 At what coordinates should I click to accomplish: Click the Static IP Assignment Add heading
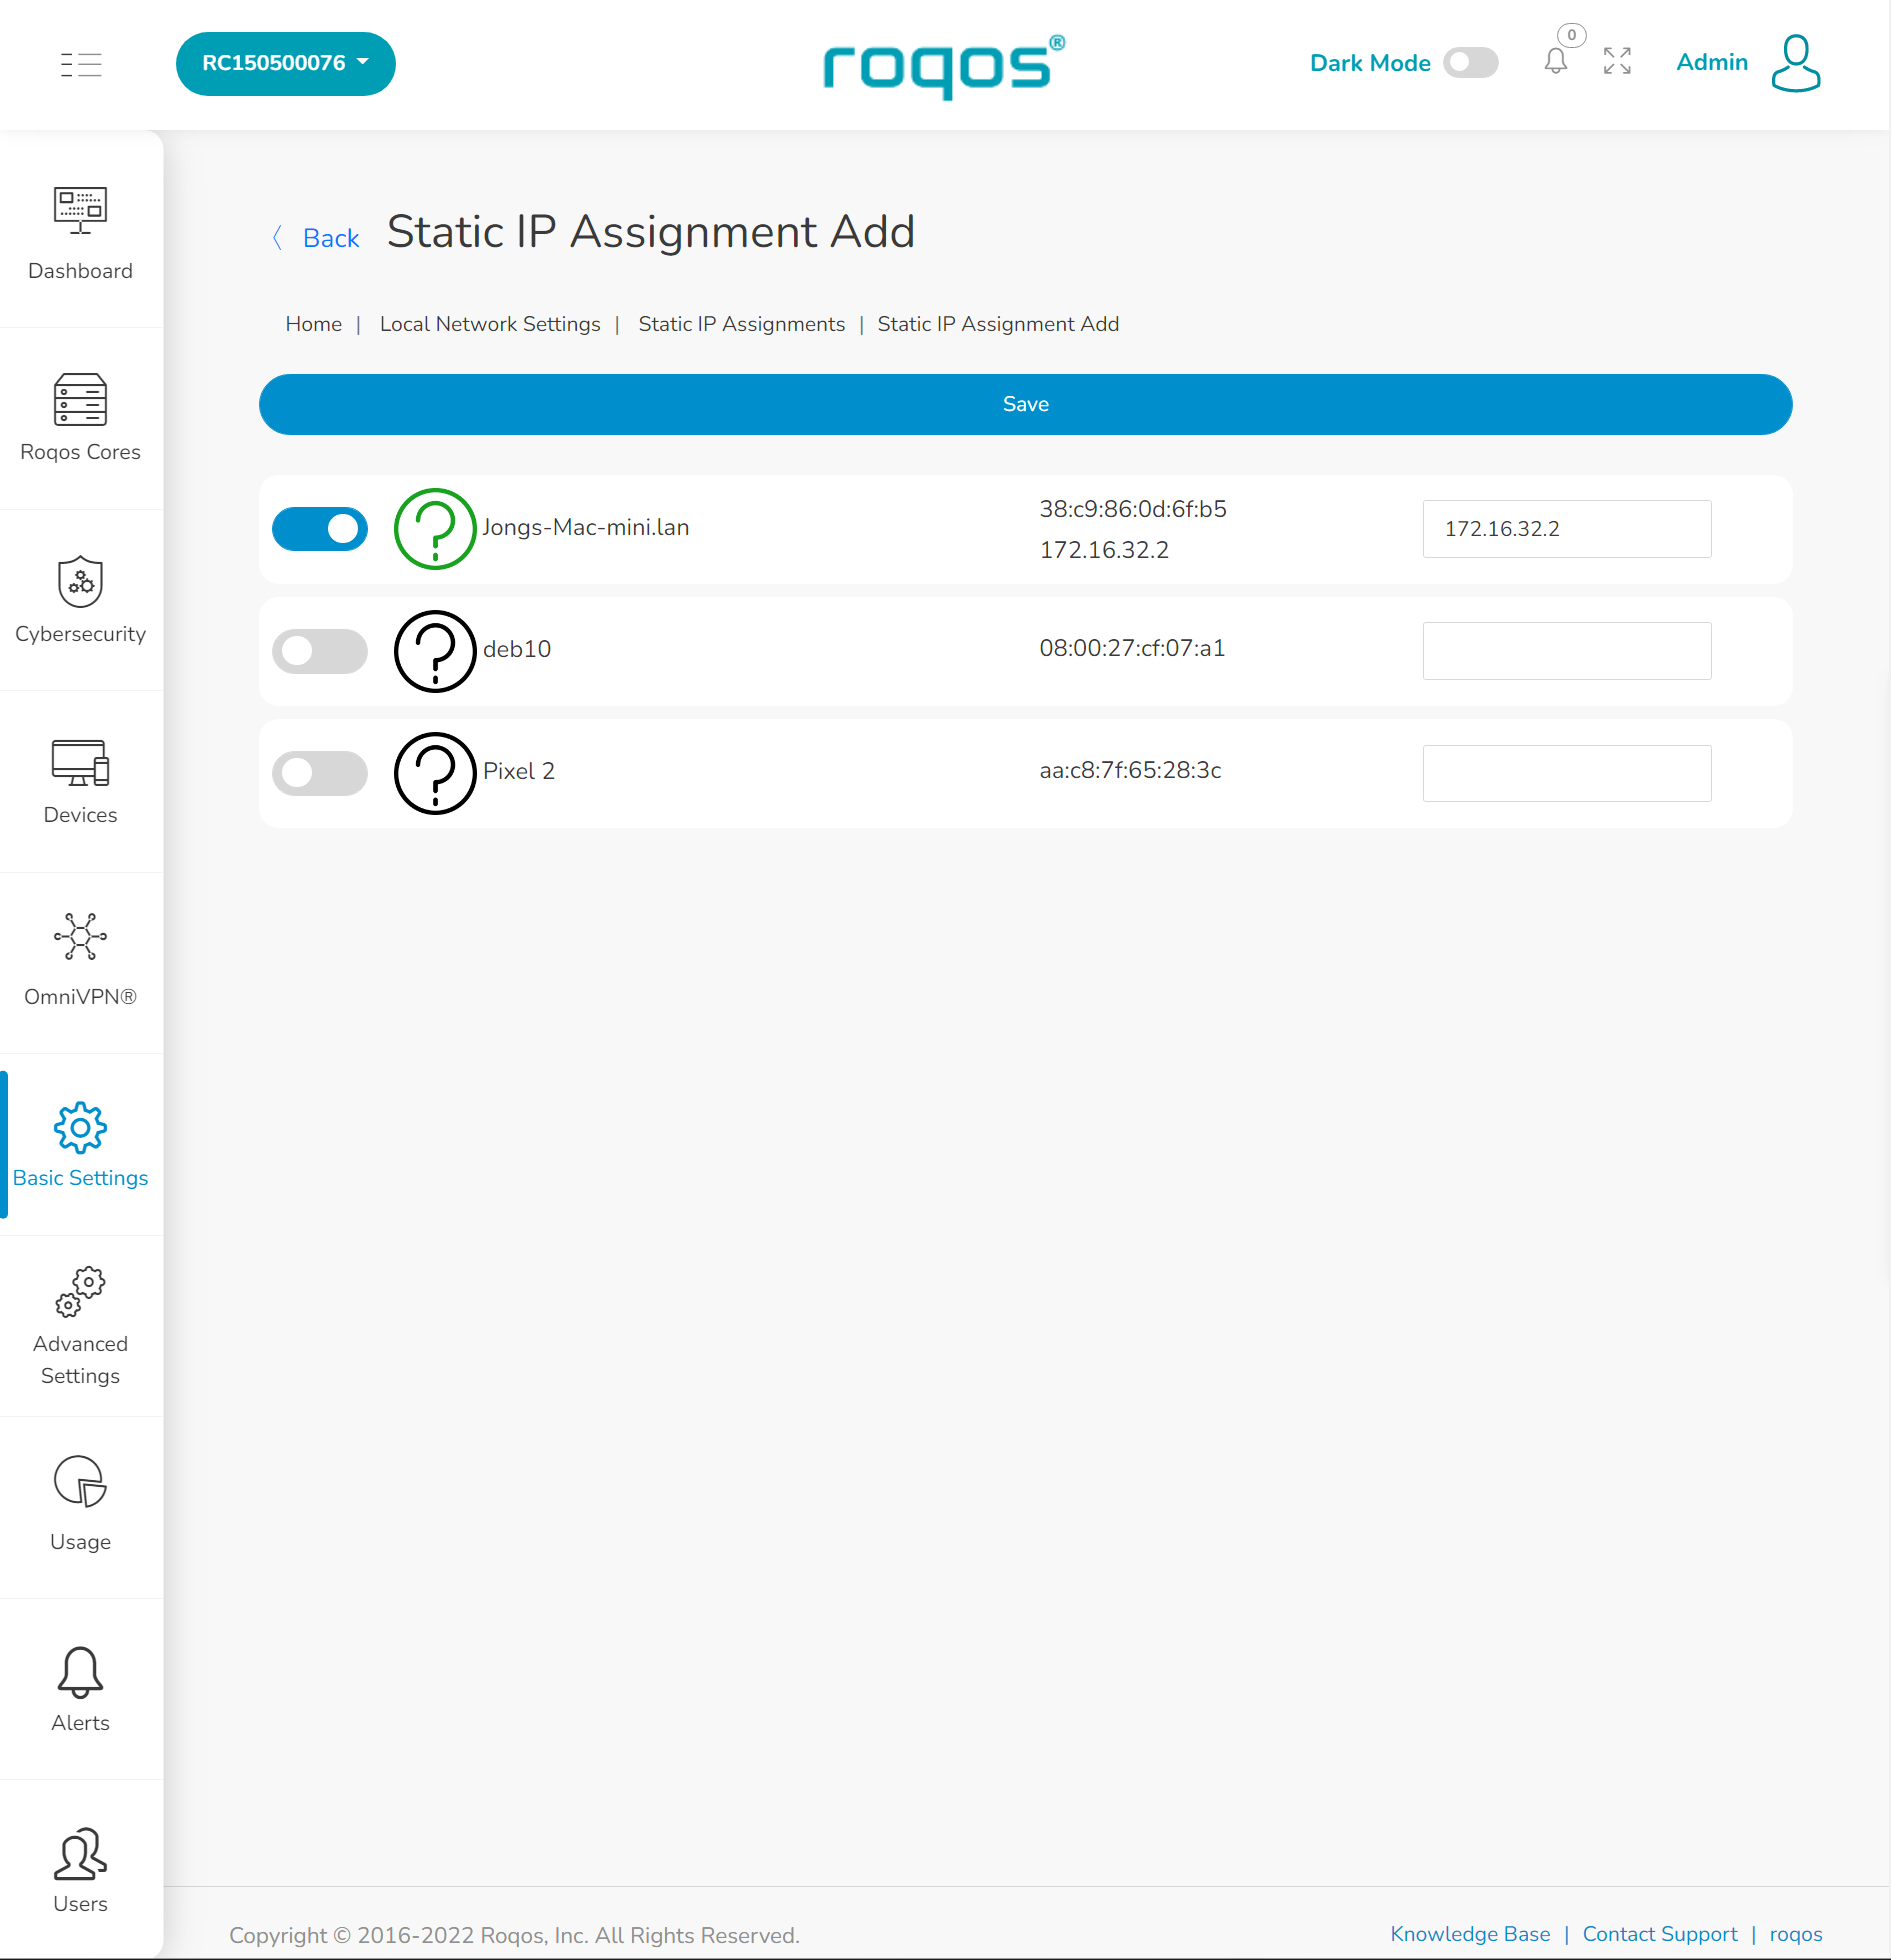651,232
